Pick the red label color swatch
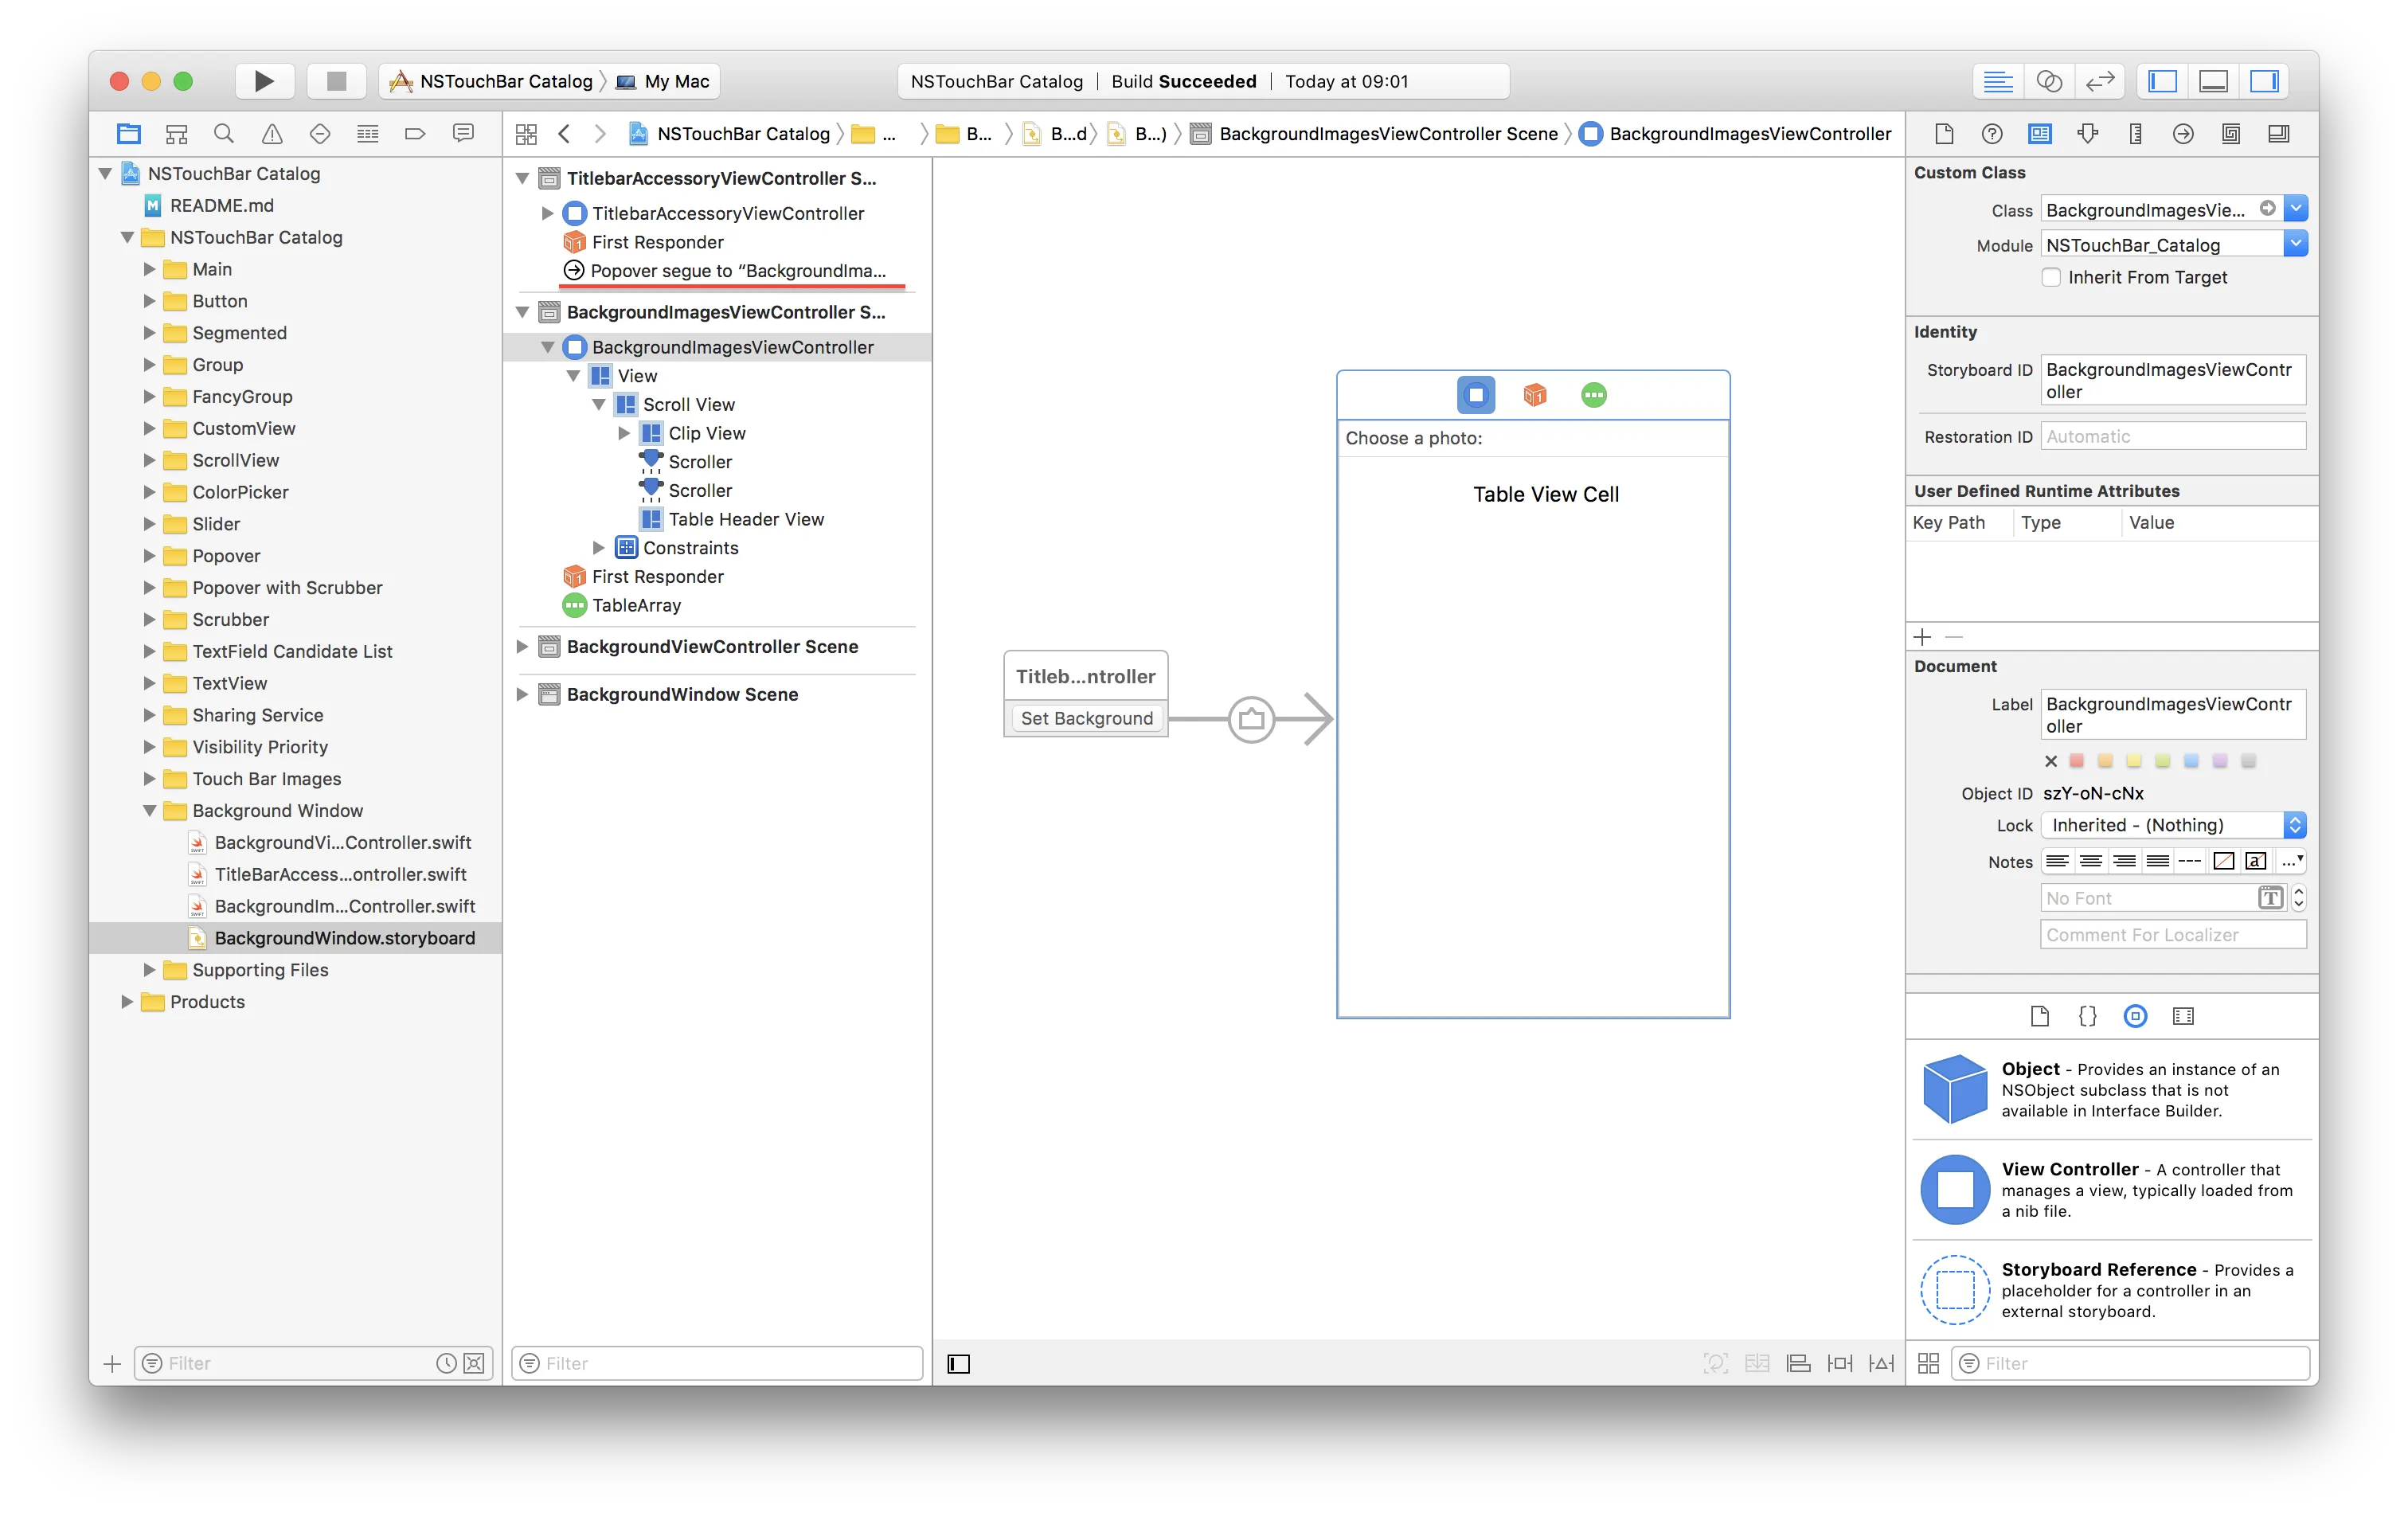The height and width of the screenshot is (1513, 2408). pos(2077,761)
